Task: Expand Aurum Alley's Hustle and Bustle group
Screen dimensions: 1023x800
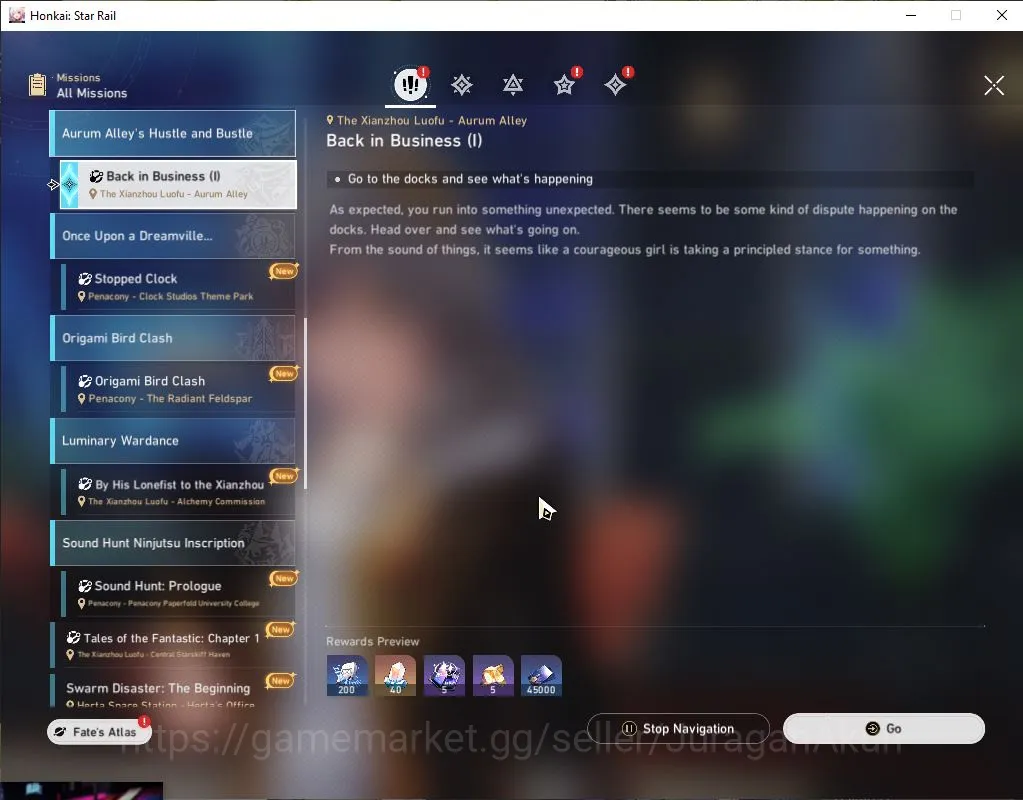Action: coord(173,133)
